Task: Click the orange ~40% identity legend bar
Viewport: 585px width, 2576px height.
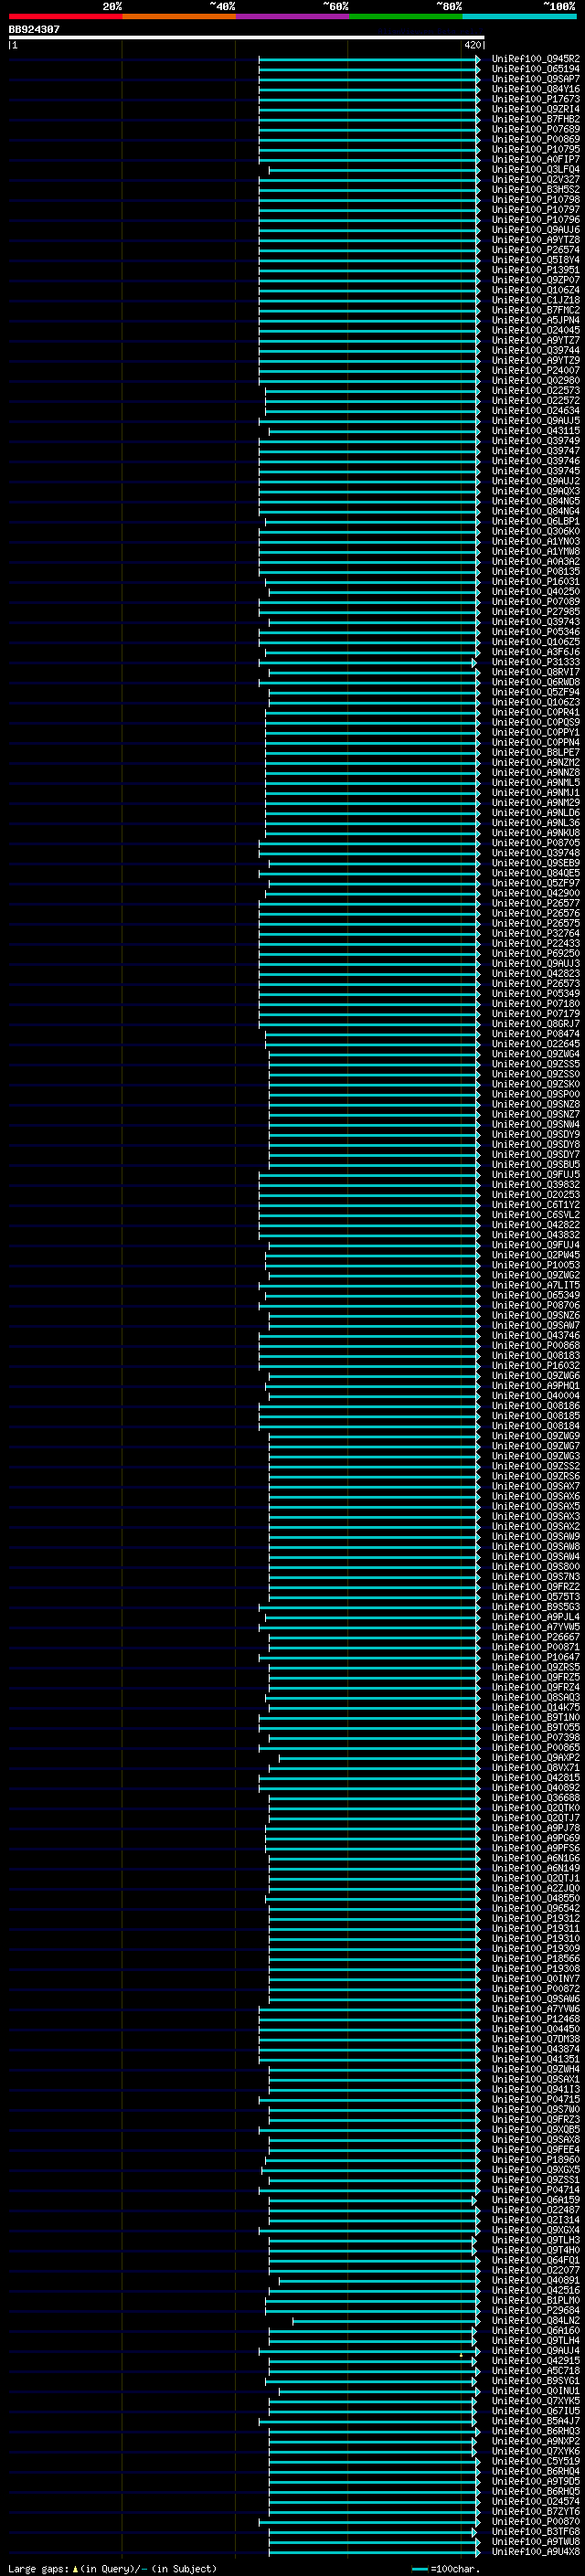Action: click(x=179, y=16)
